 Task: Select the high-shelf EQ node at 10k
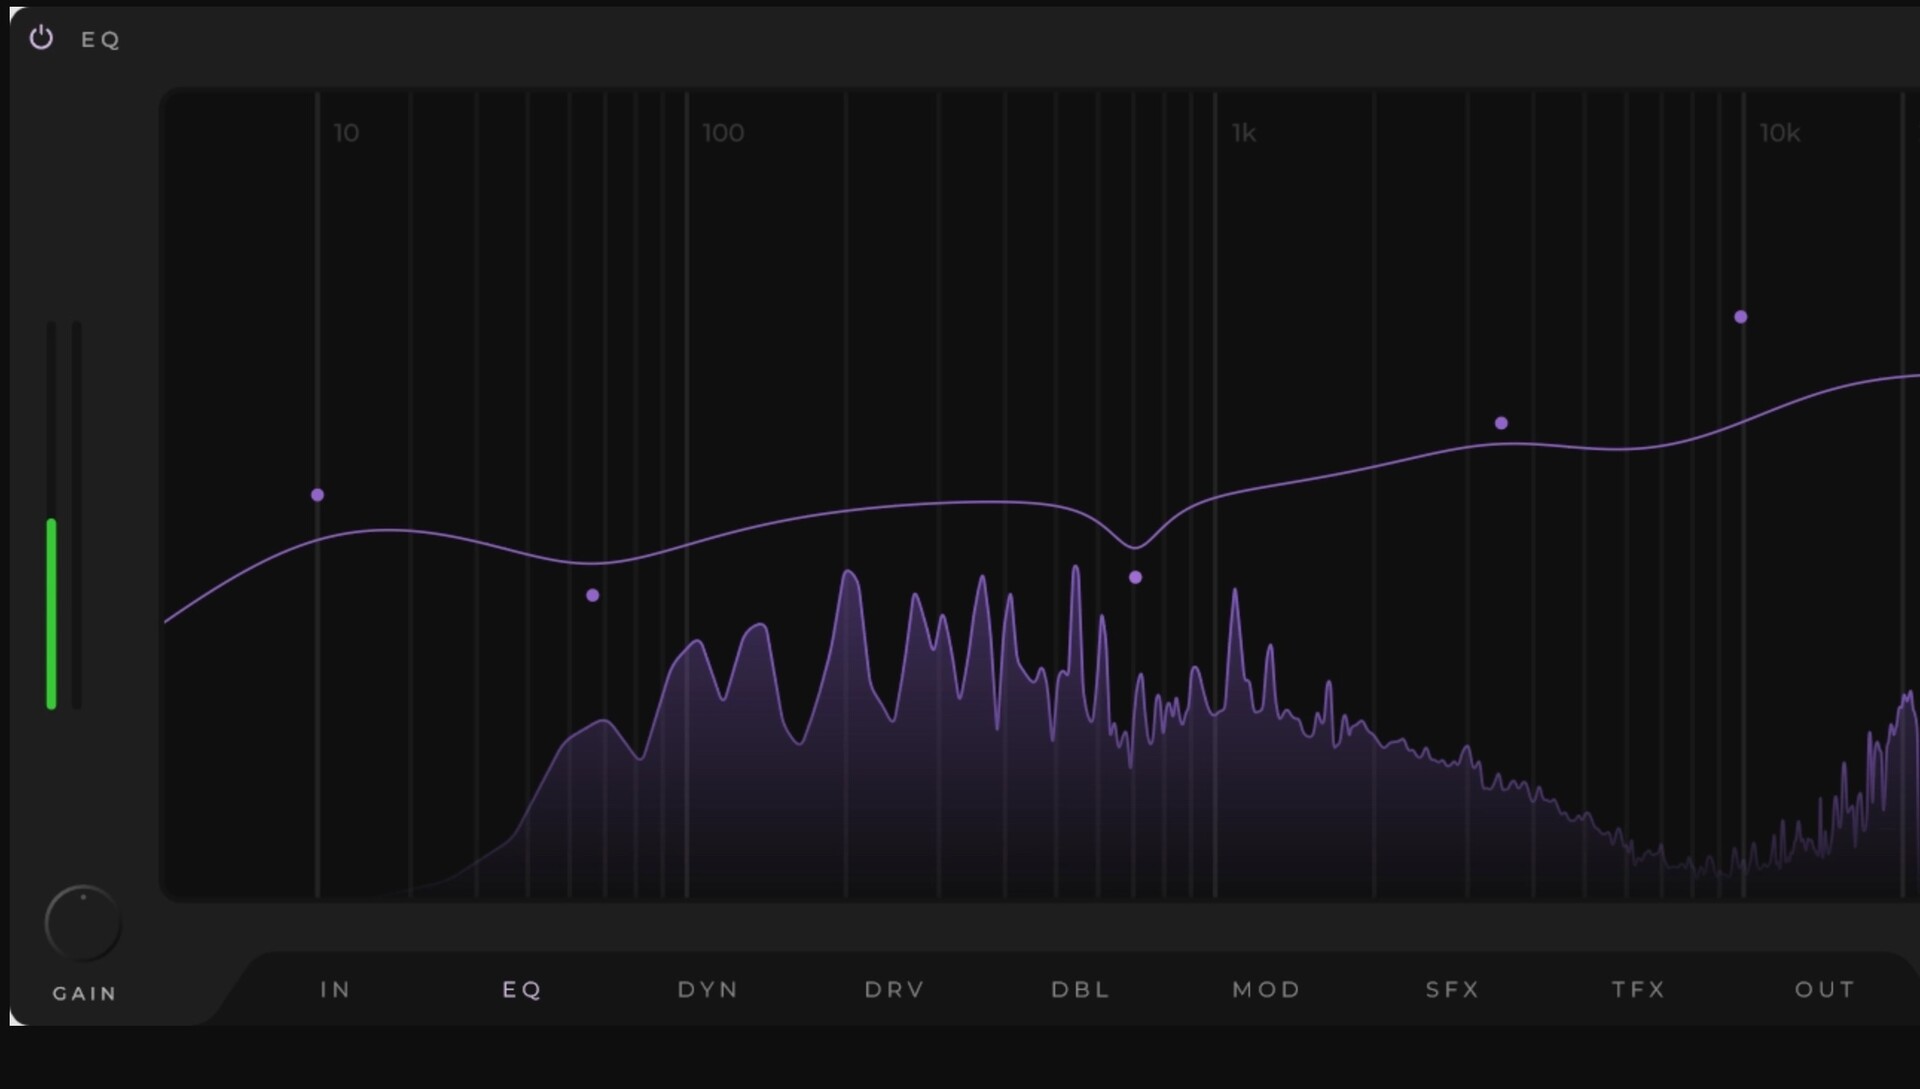(x=1741, y=317)
